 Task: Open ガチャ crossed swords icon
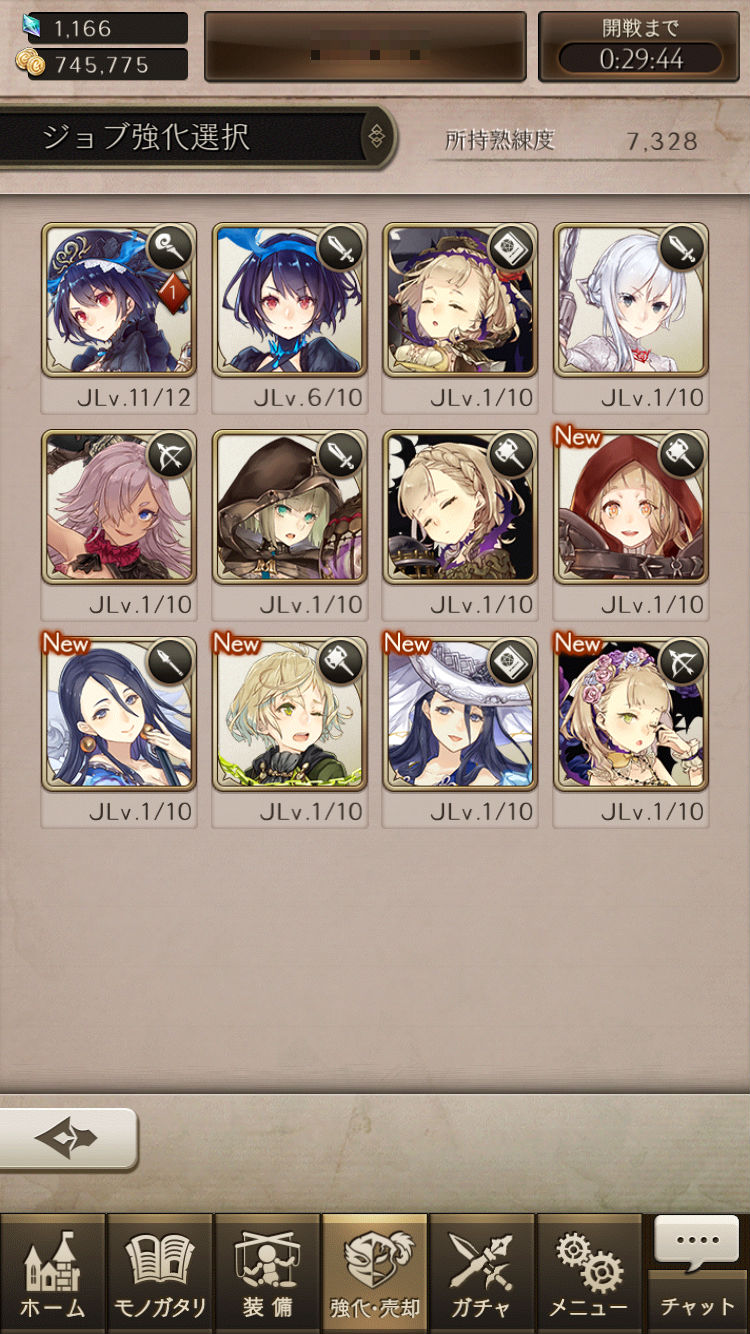click(481, 1273)
